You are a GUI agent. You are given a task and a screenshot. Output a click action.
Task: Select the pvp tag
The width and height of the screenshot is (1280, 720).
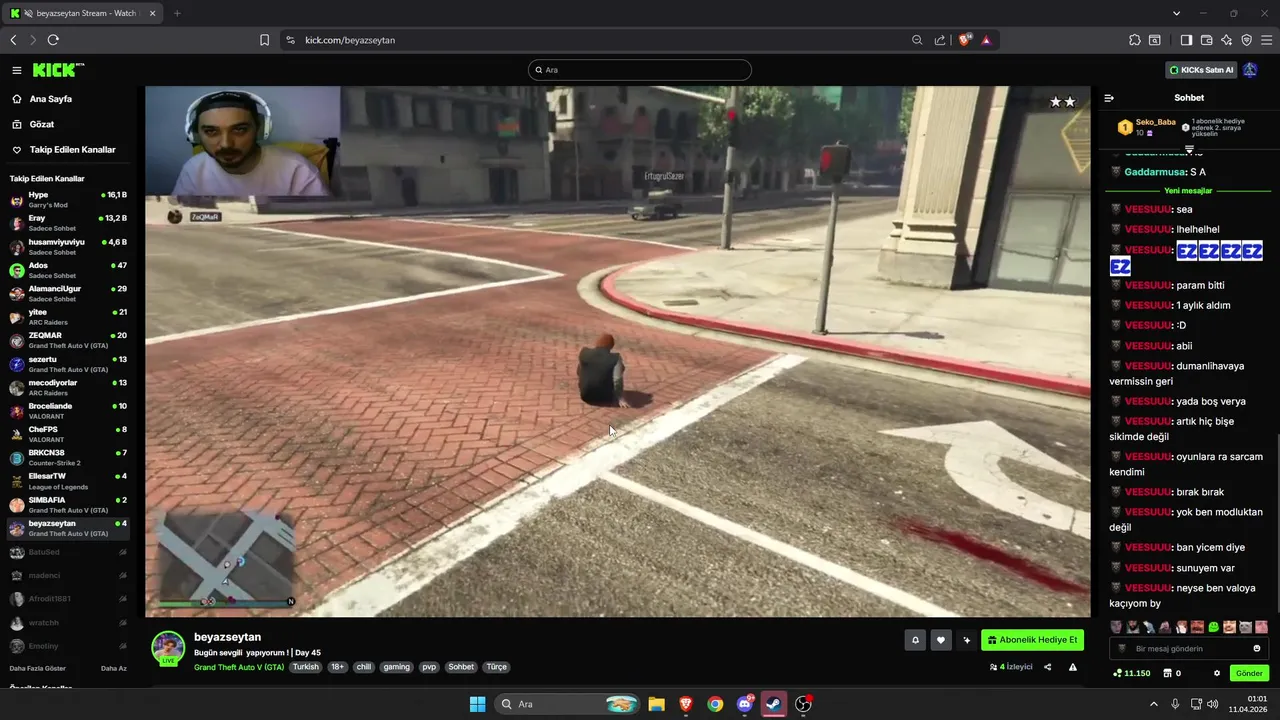429,667
